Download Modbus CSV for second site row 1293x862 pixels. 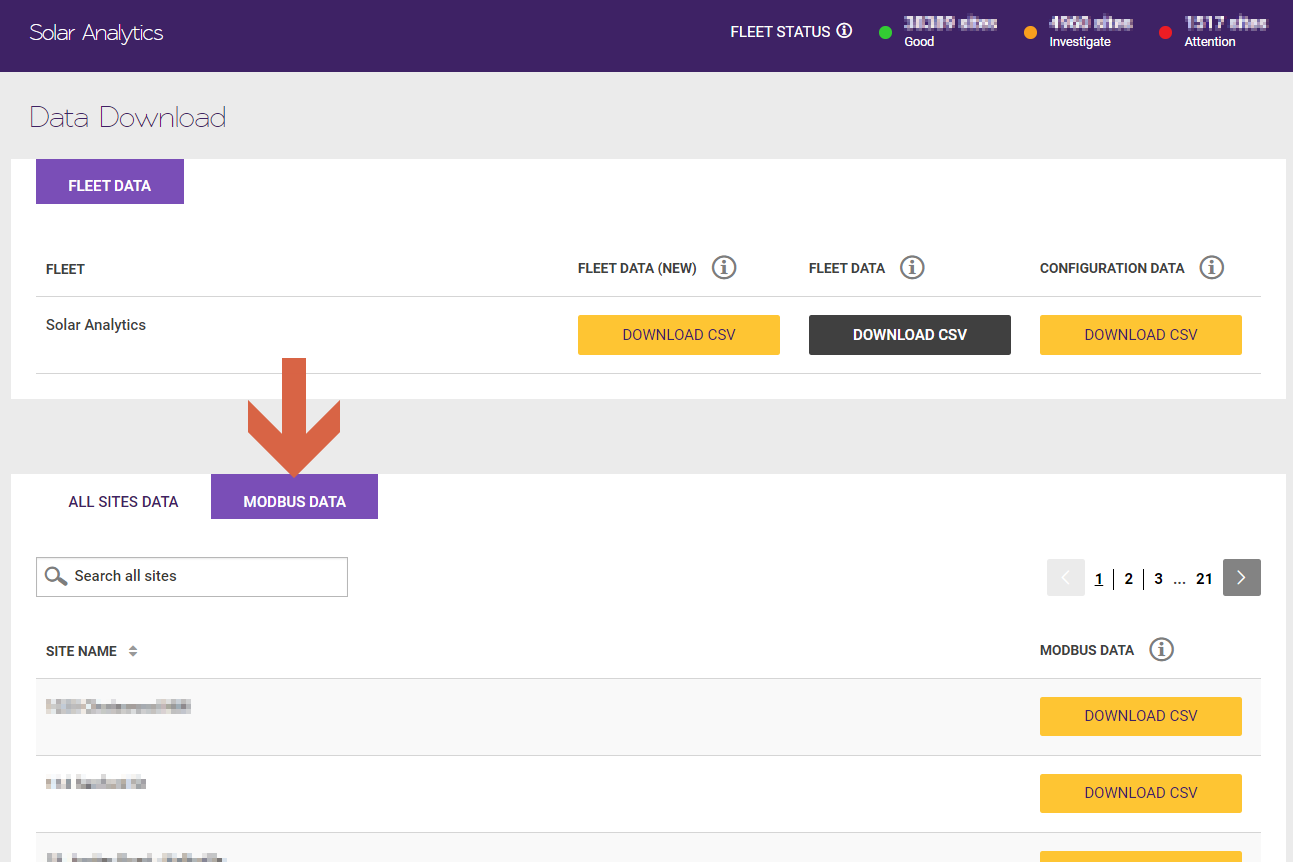click(1140, 793)
